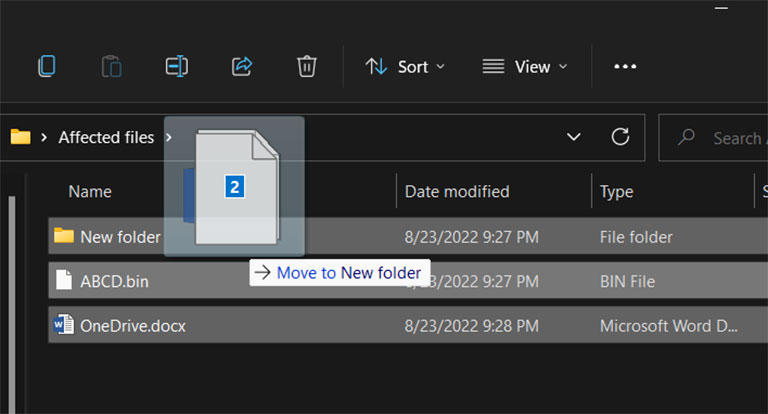Expand chevron after Affected files breadcrumb

(168, 137)
